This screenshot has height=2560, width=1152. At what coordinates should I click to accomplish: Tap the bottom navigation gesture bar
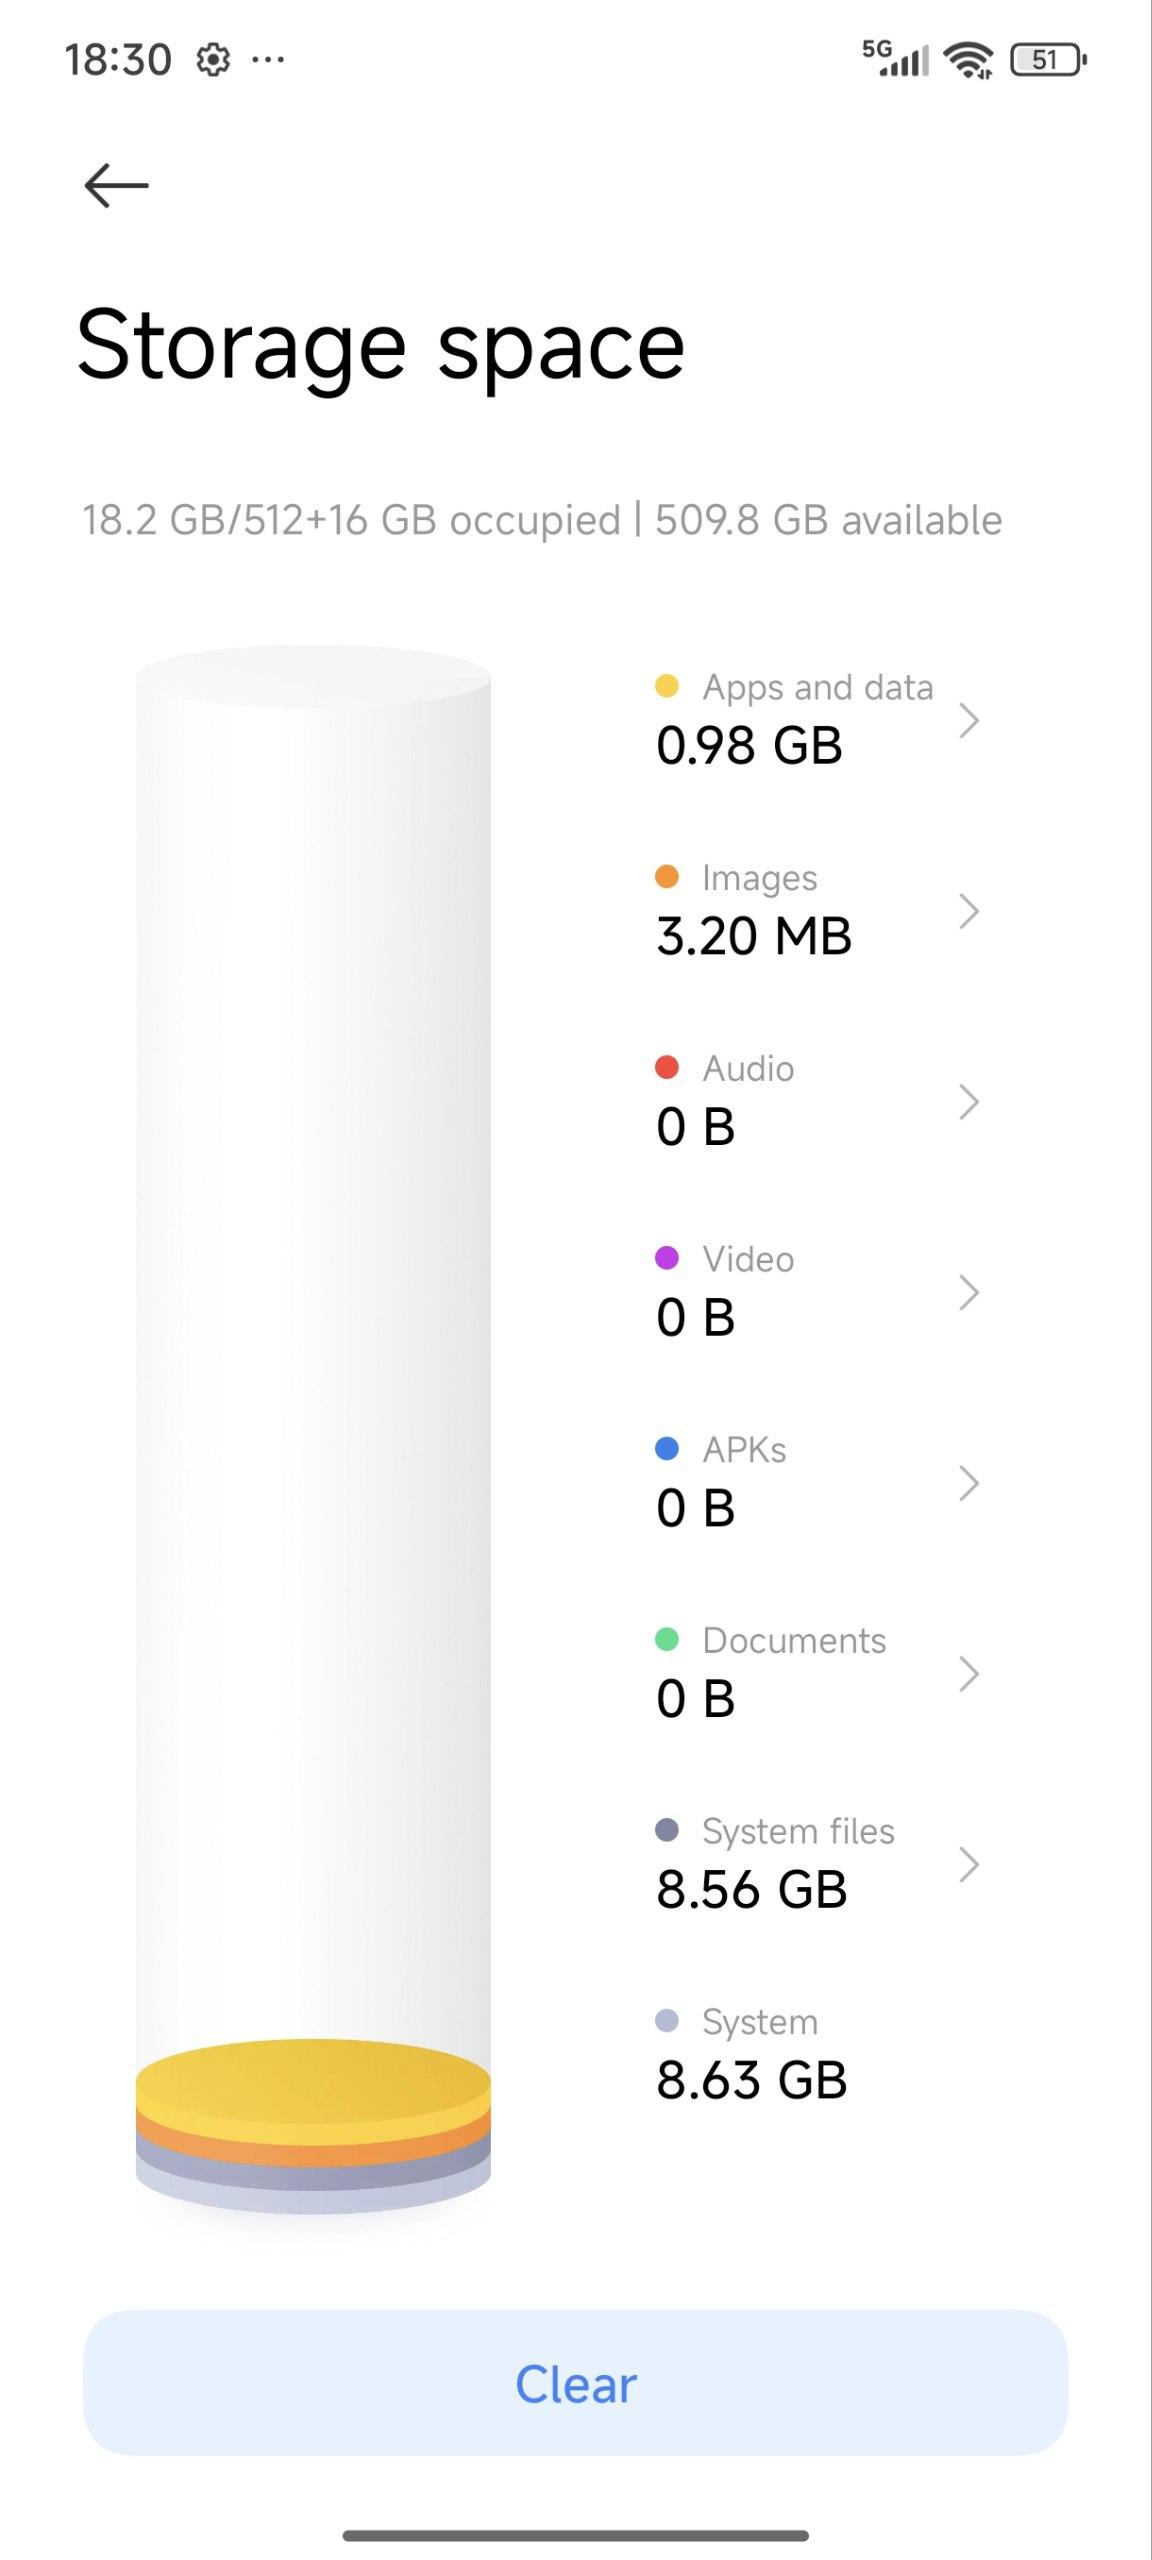pyautogui.click(x=576, y=2535)
